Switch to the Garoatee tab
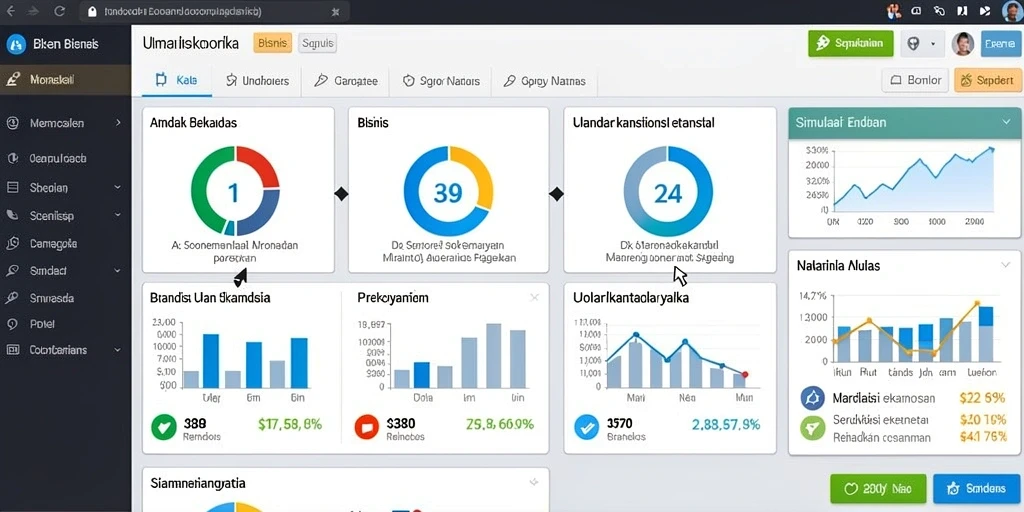 click(x=345, y=81)
